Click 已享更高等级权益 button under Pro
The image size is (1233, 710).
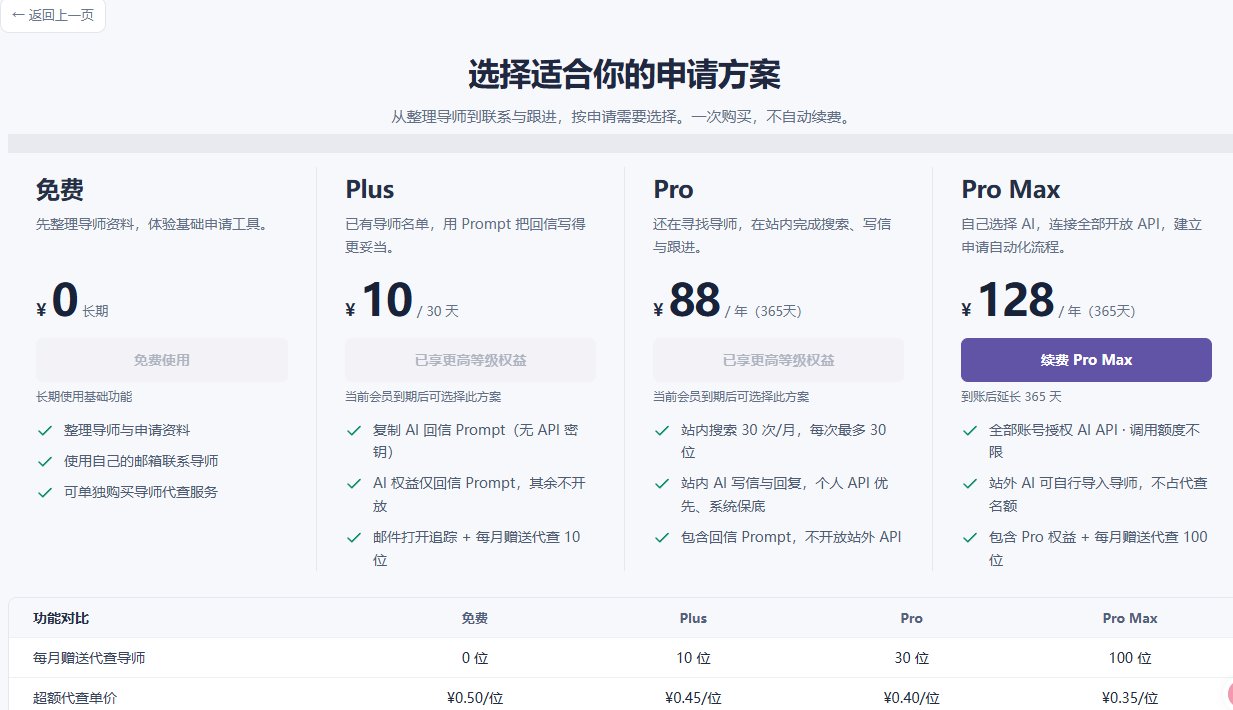tap(778, 360)
